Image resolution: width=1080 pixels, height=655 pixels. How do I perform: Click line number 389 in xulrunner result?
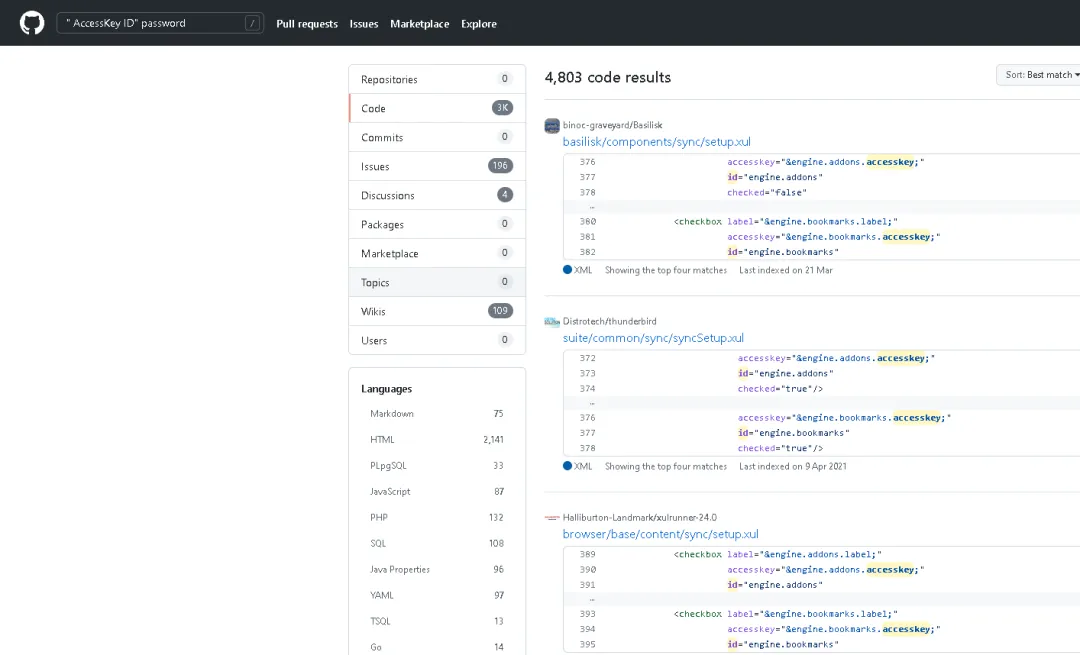(588, 554)
